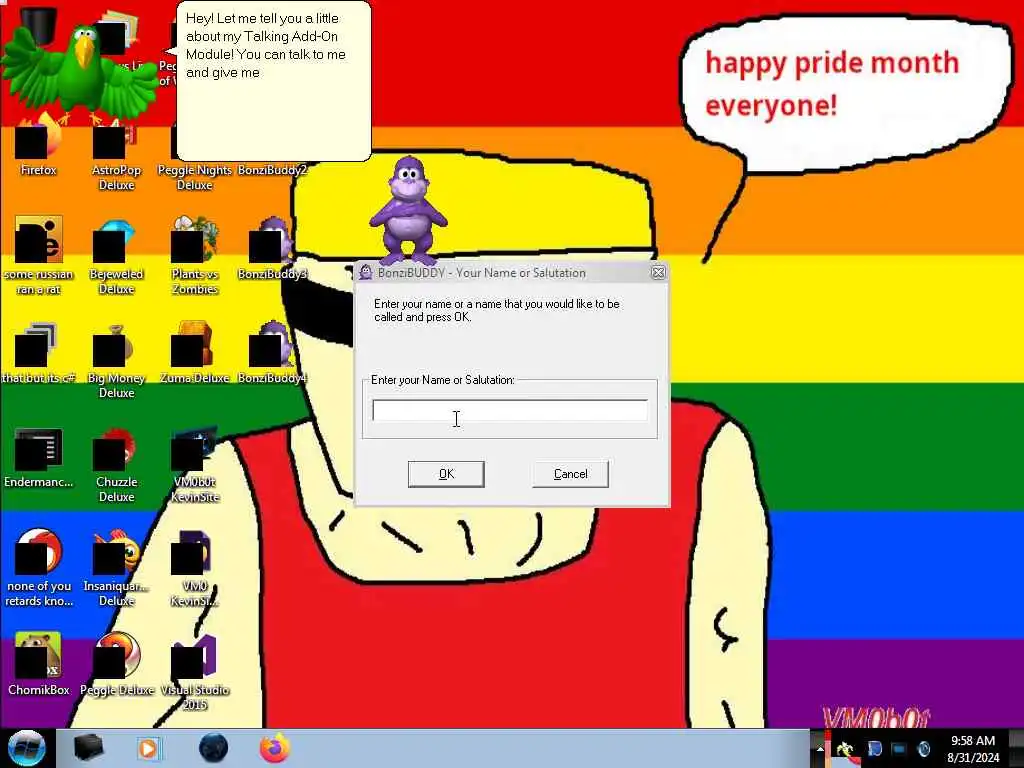Image resolution: width=1024 pixels, height=768 pixels.
Task: Confirm the name with OK button
Action: point(446,474)
